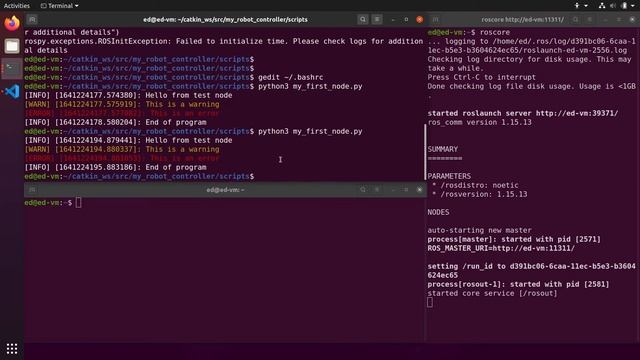Click the scripts terminal title bar text
This screenshot has height=360, width=640.
coord(225,19)
